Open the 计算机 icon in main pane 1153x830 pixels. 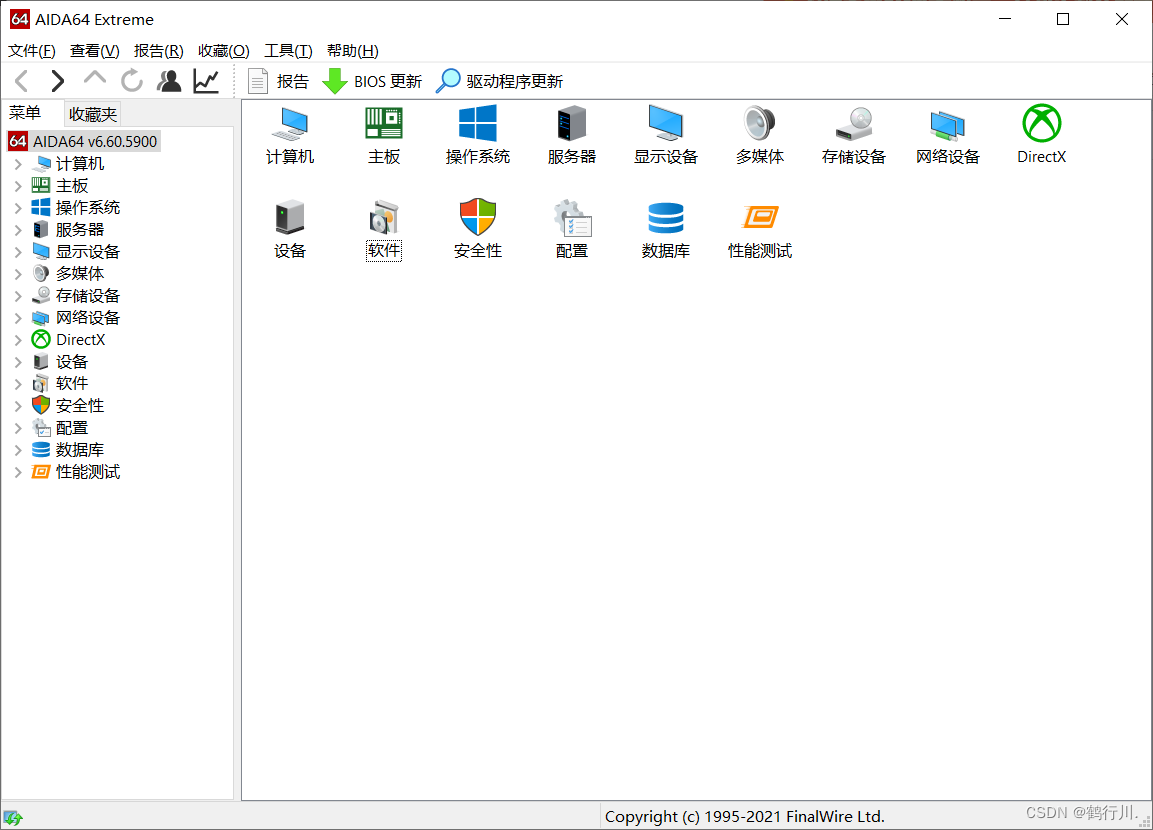point(290,135)
